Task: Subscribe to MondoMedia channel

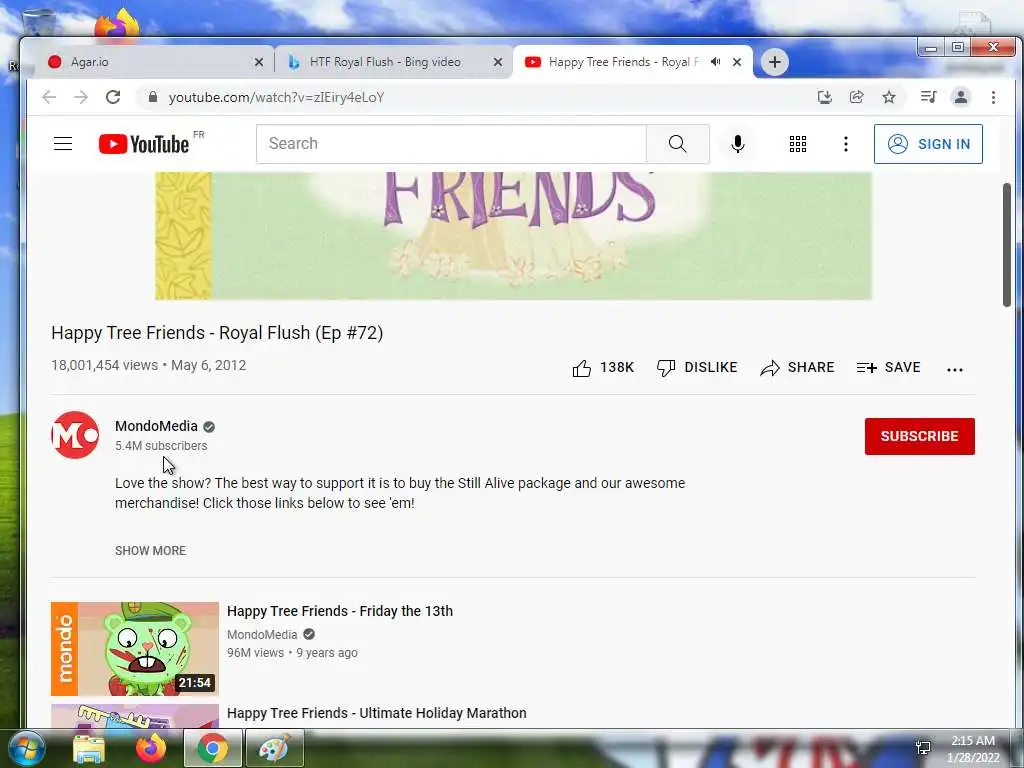Action: click(x=920, y=436)
